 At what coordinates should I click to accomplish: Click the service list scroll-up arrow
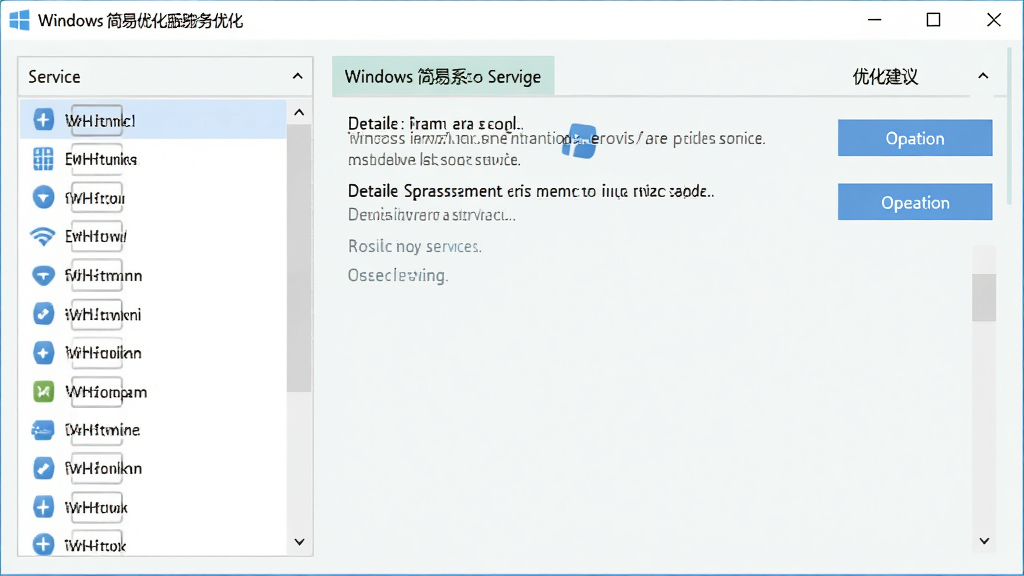click(x=299, y=112)
